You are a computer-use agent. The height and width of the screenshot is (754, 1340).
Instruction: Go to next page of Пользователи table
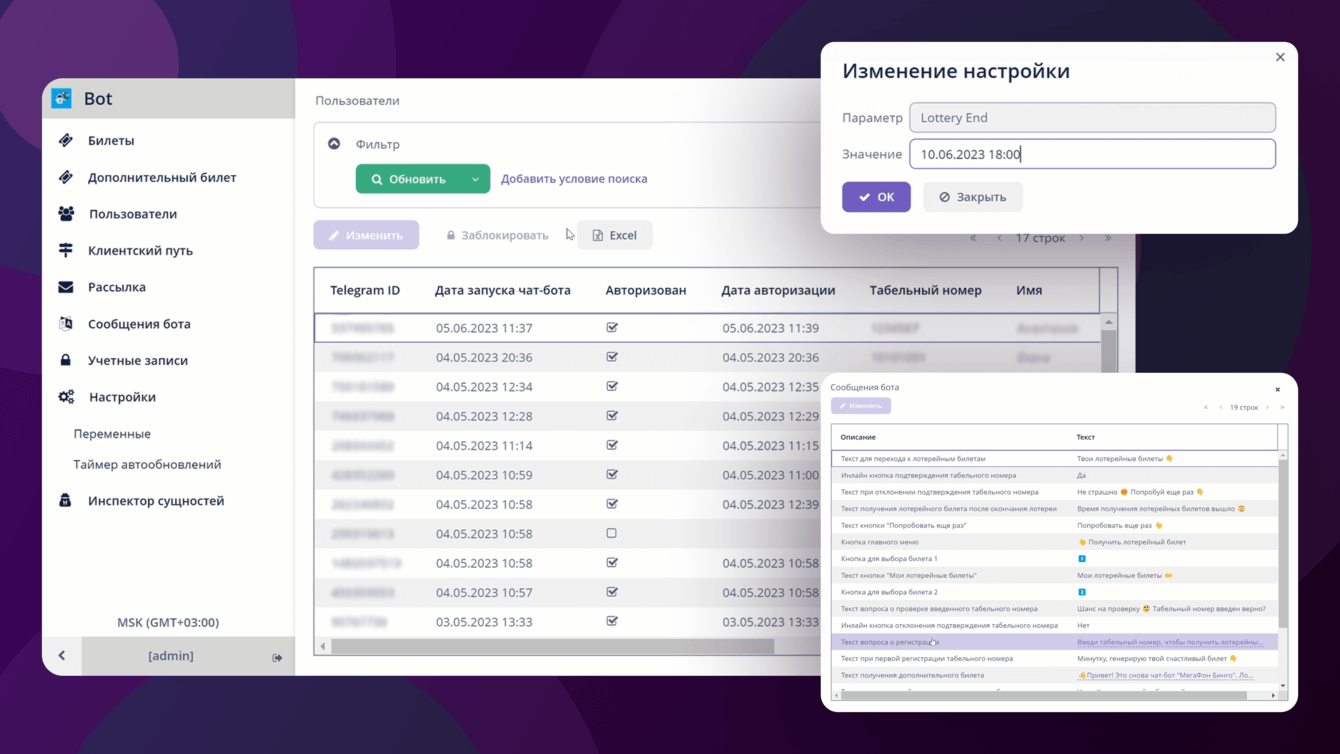pos(1081,238)
